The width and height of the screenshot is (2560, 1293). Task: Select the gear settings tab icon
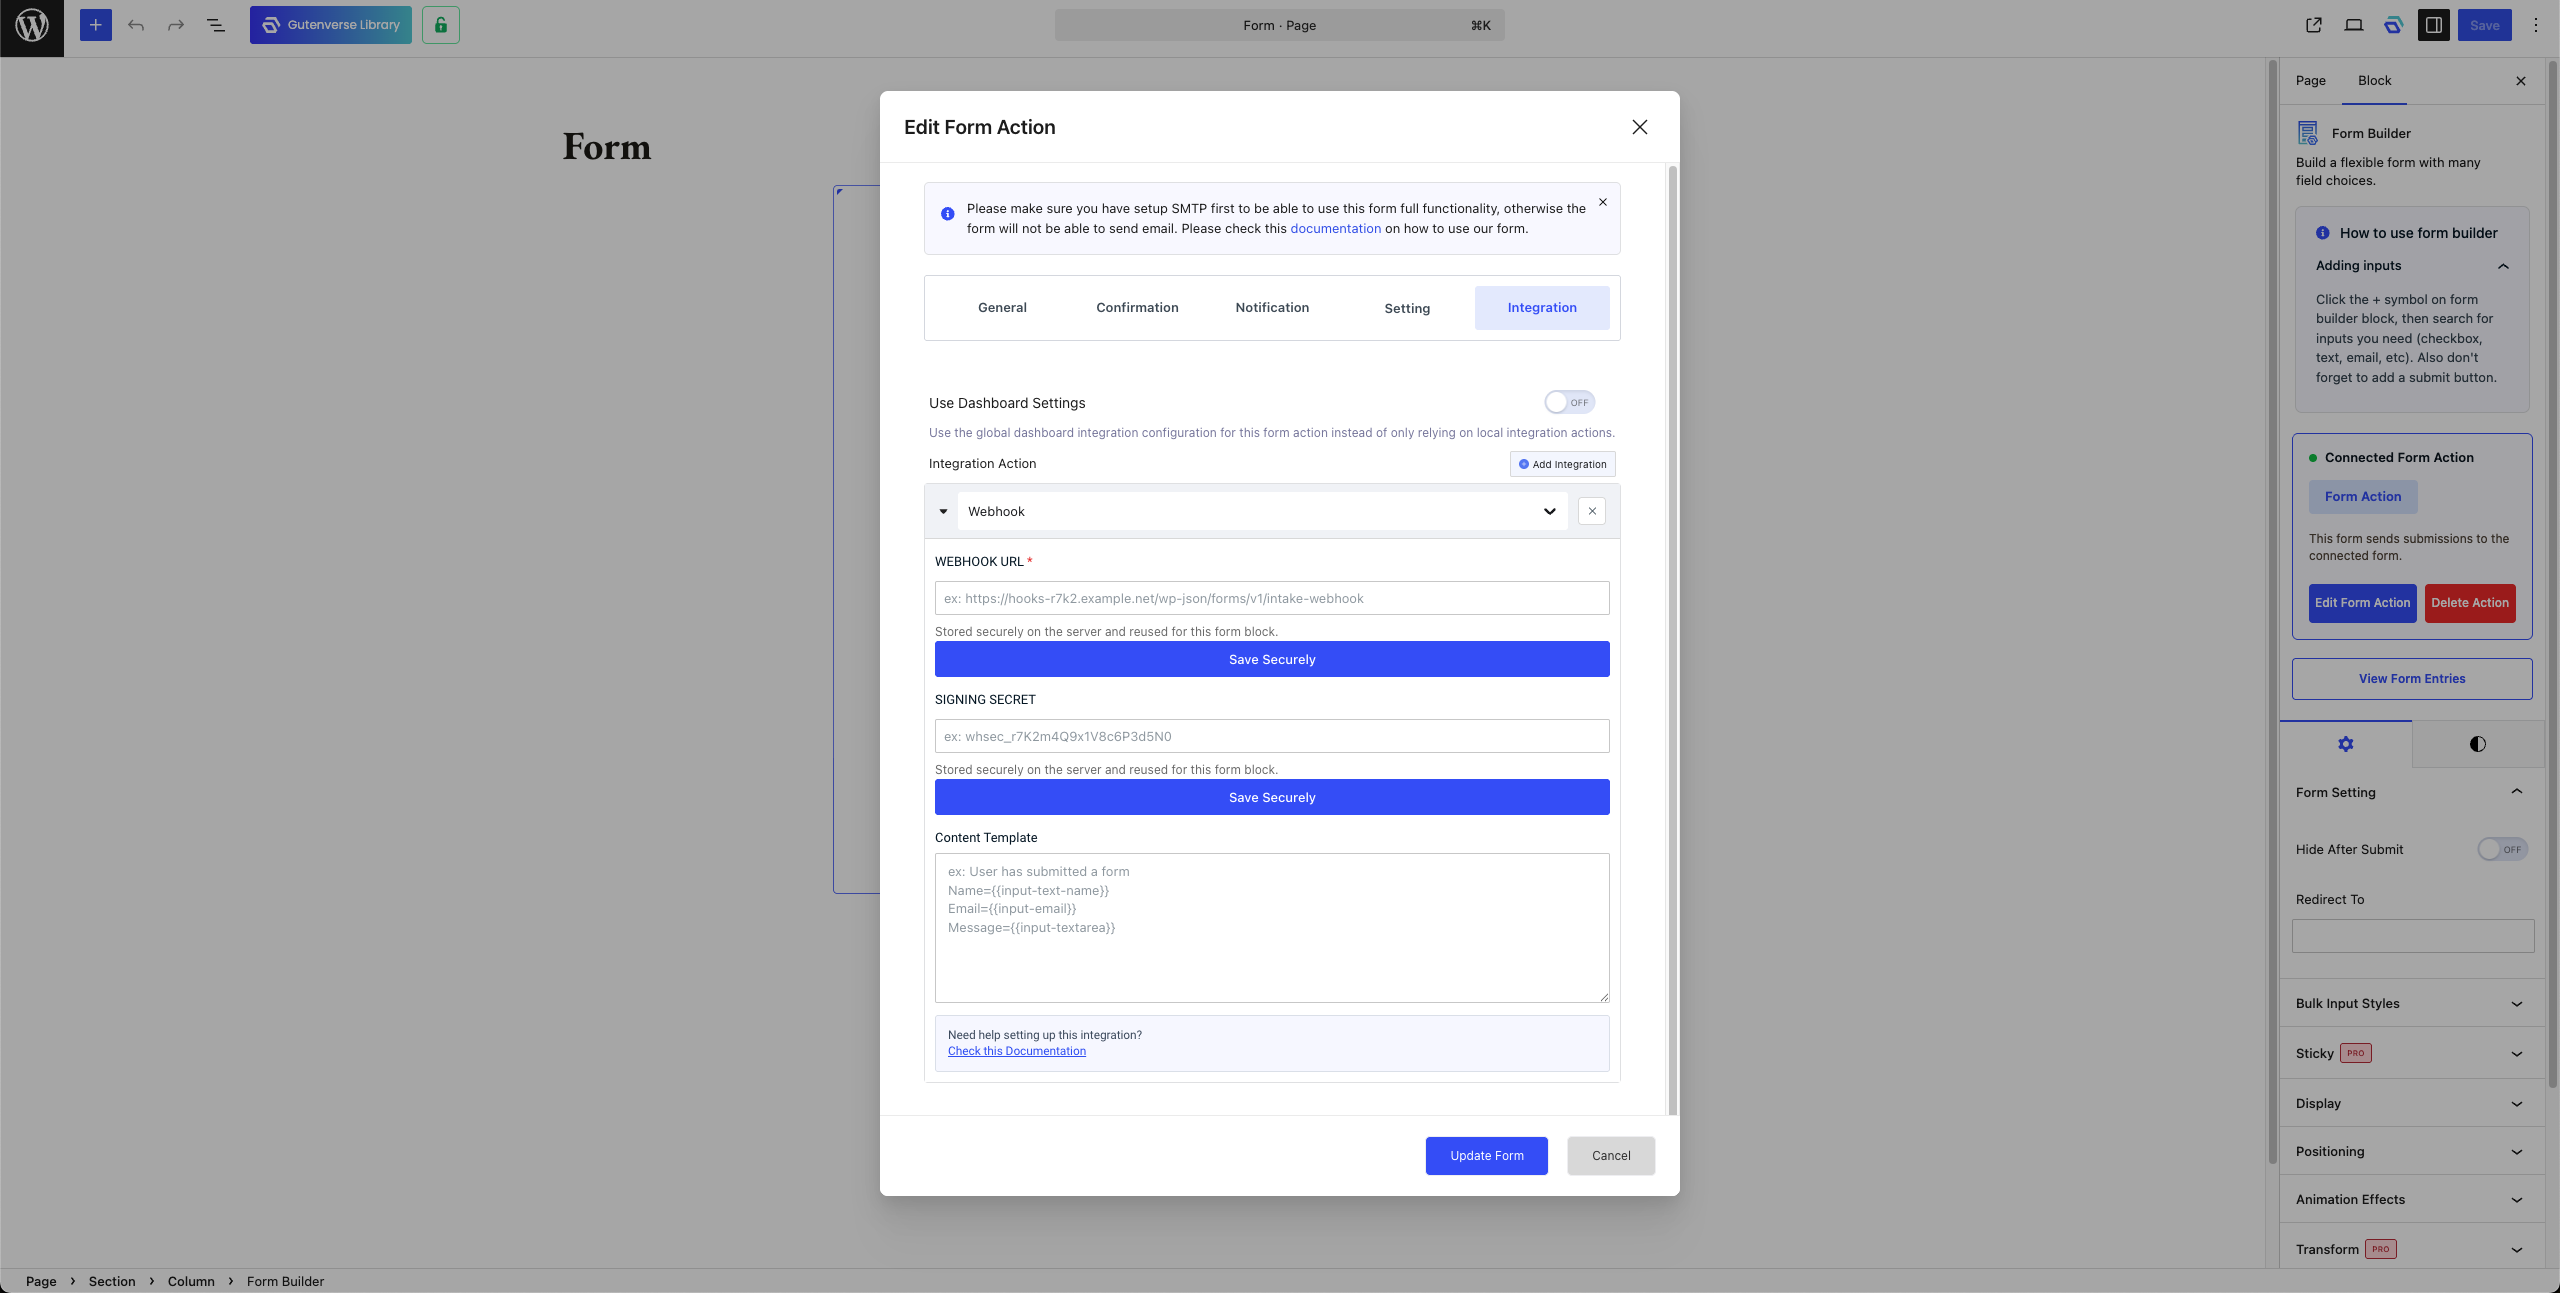coord(2346,744)
